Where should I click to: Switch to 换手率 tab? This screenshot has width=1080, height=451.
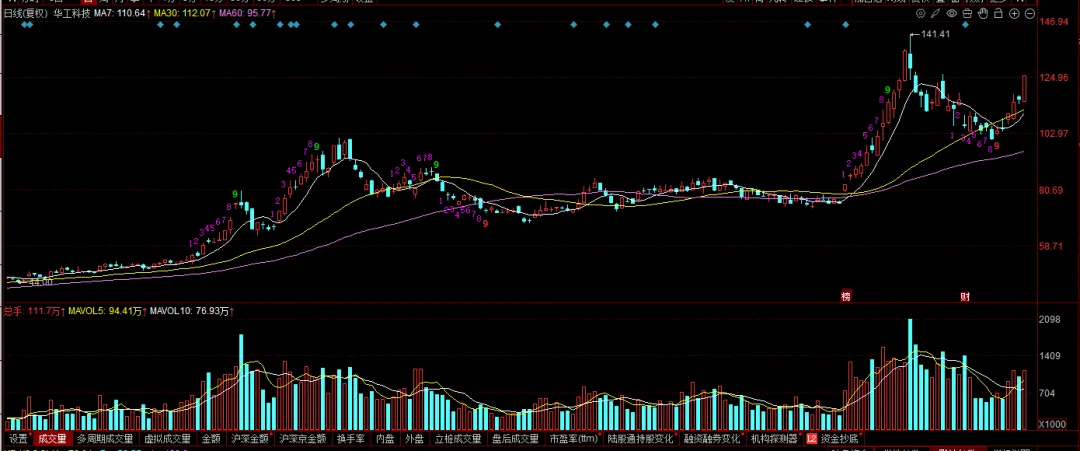[351, 439]
